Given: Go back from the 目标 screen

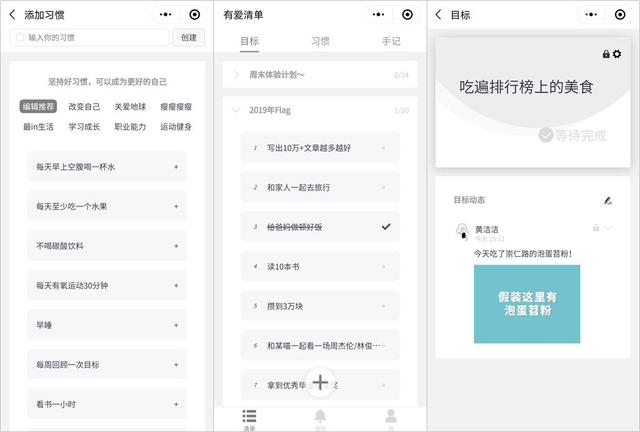Looking at the screenshot, I should tap(438, 15).
